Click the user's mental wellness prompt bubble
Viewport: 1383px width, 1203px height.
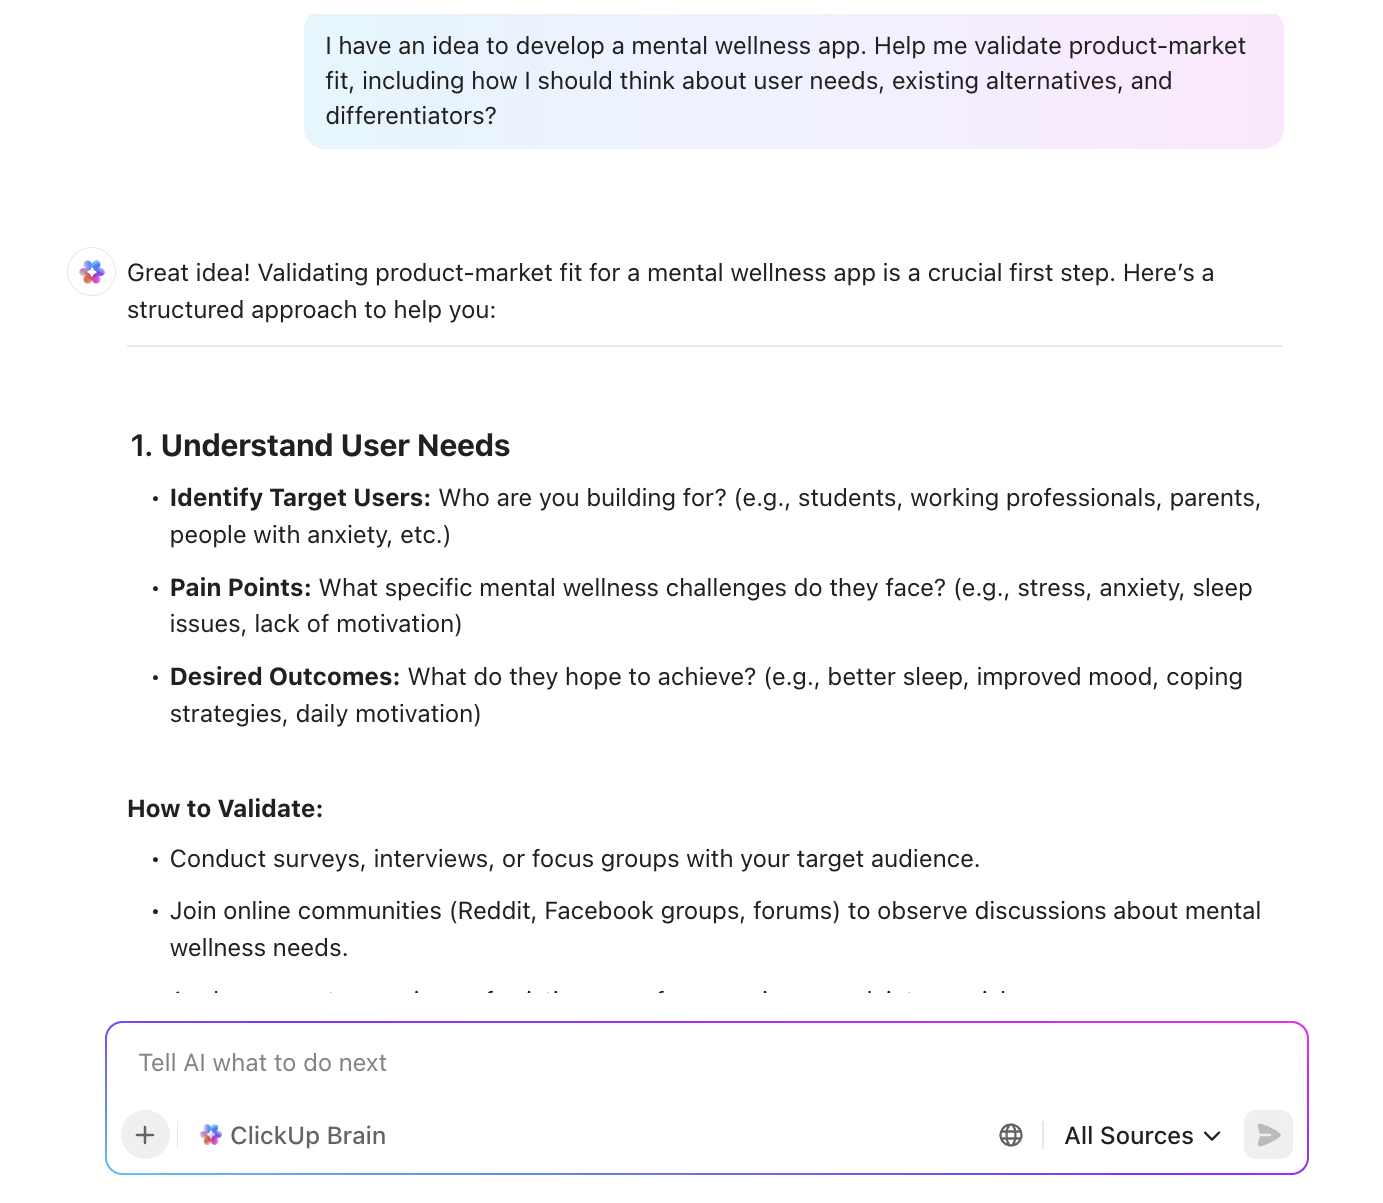coord(793,81)
